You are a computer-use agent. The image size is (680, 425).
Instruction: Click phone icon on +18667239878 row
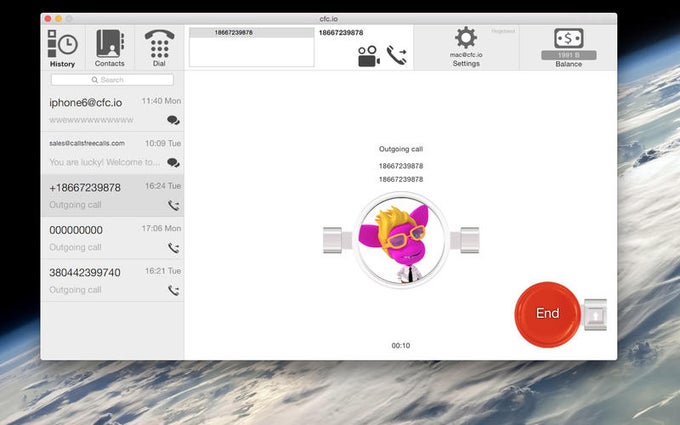pyautogui.click(x=173, y=205)
